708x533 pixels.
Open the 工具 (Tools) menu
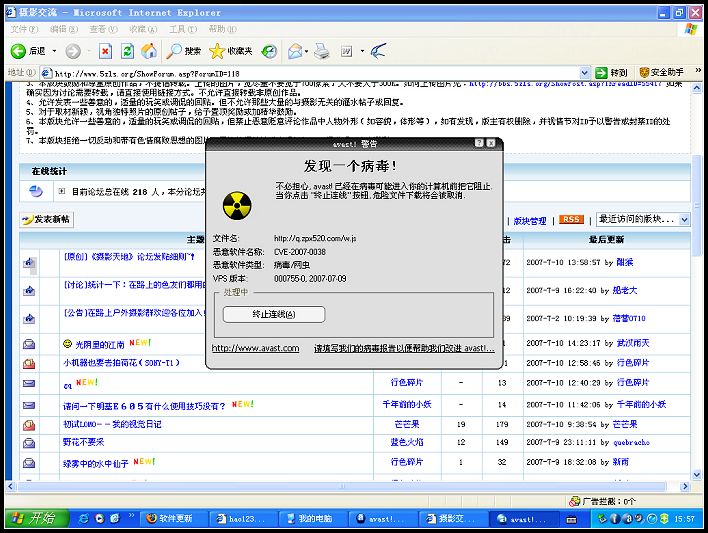pos(183,29)
